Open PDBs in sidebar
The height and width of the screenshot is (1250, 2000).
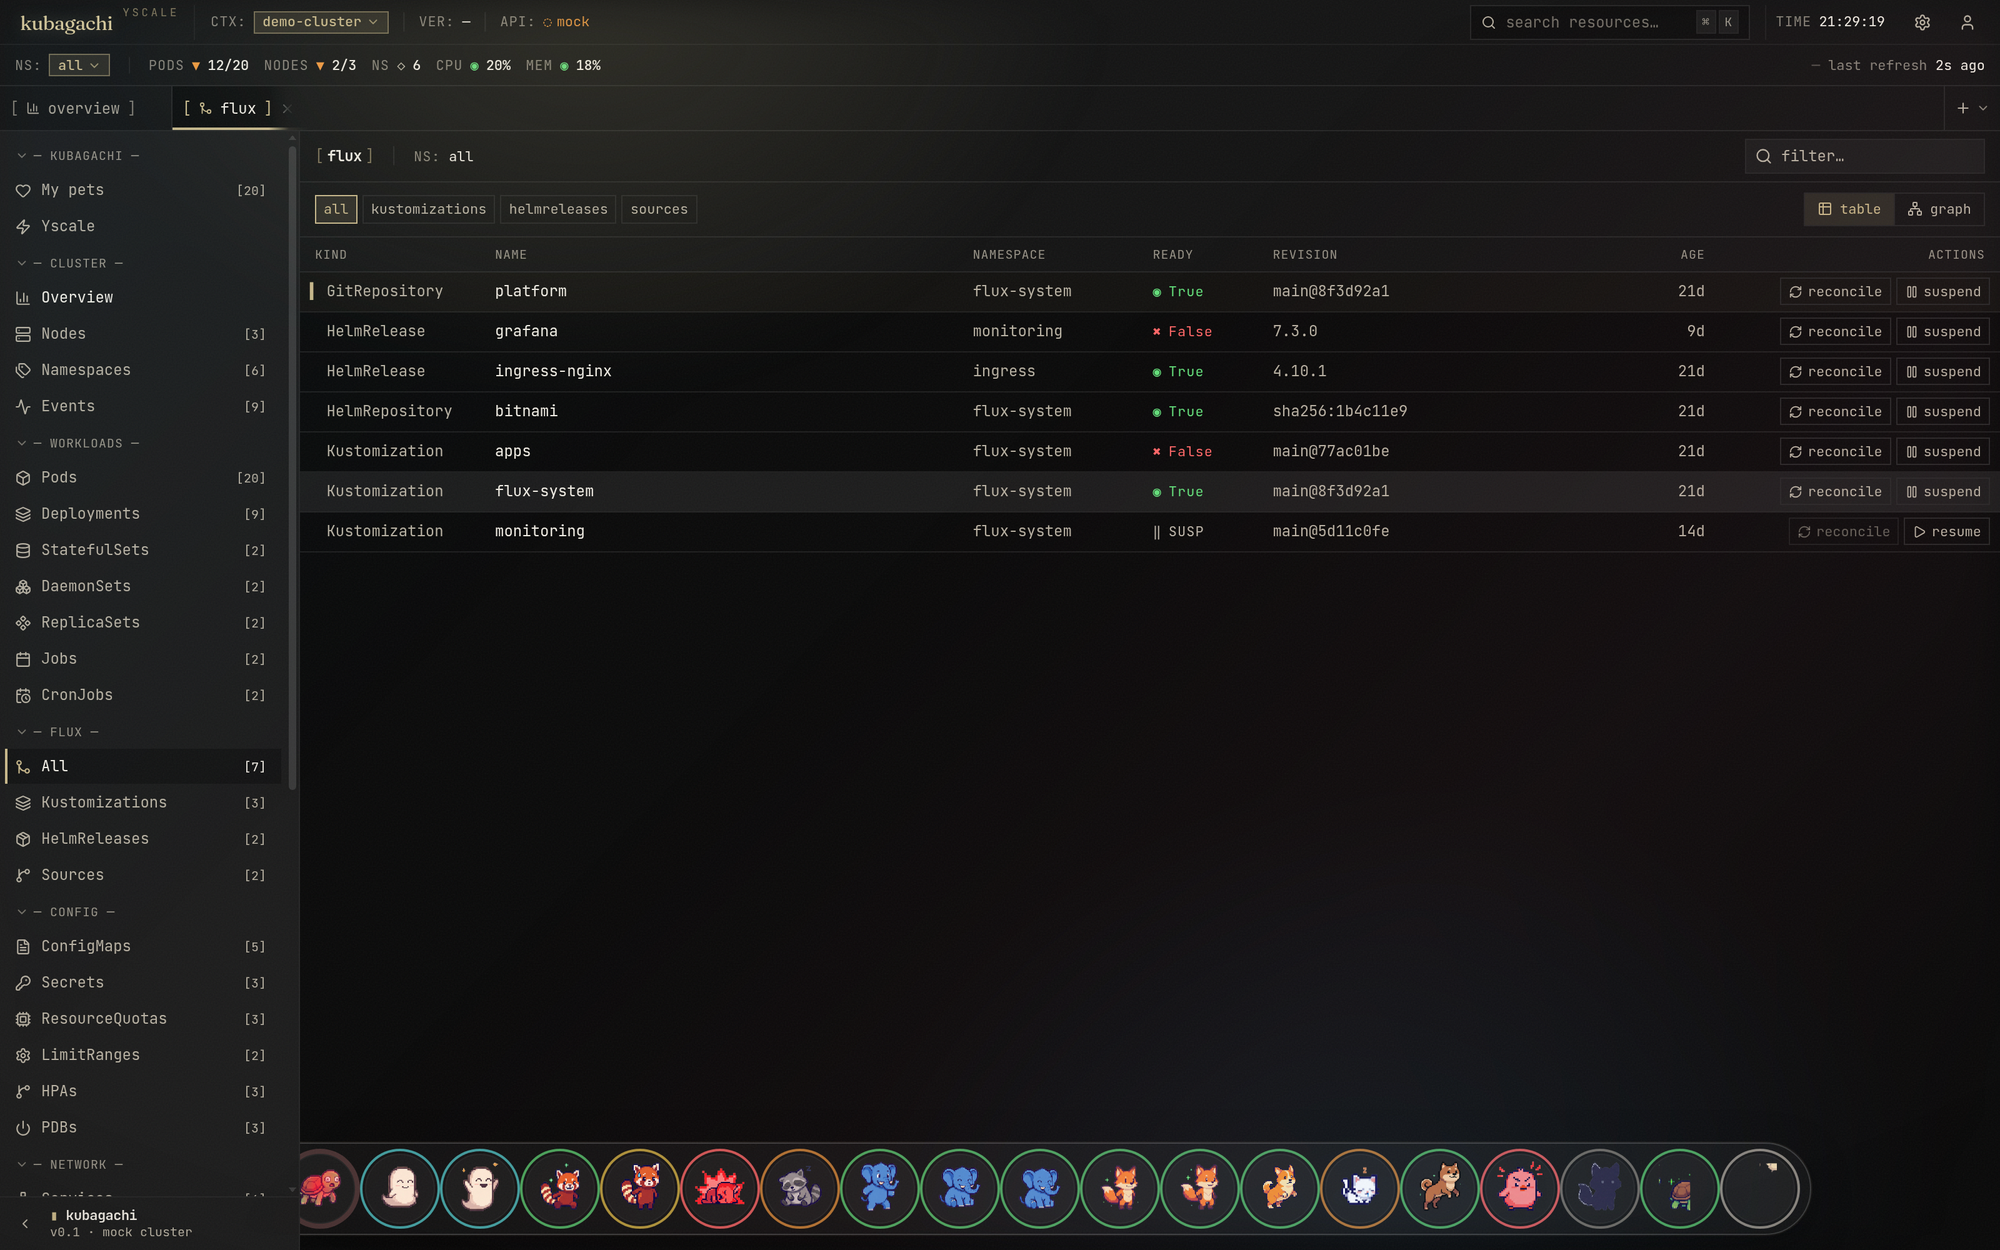pyautogui.click(x=142, y=1128)
